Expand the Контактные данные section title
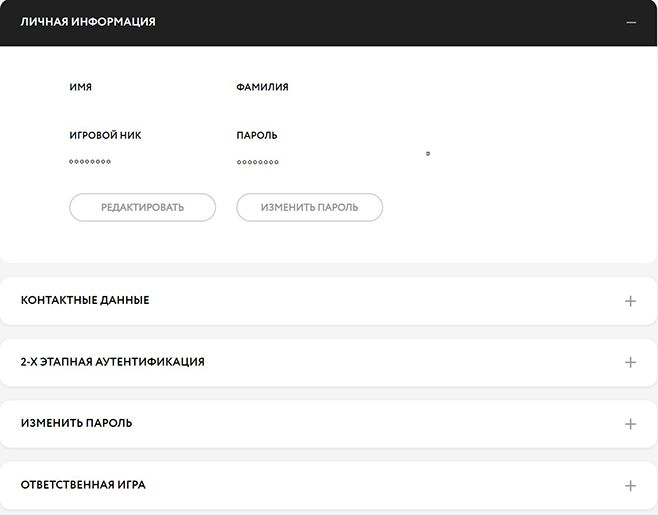The width and height of the screenshot is (658, 515). pyautogui.click(x=85, y=300)
